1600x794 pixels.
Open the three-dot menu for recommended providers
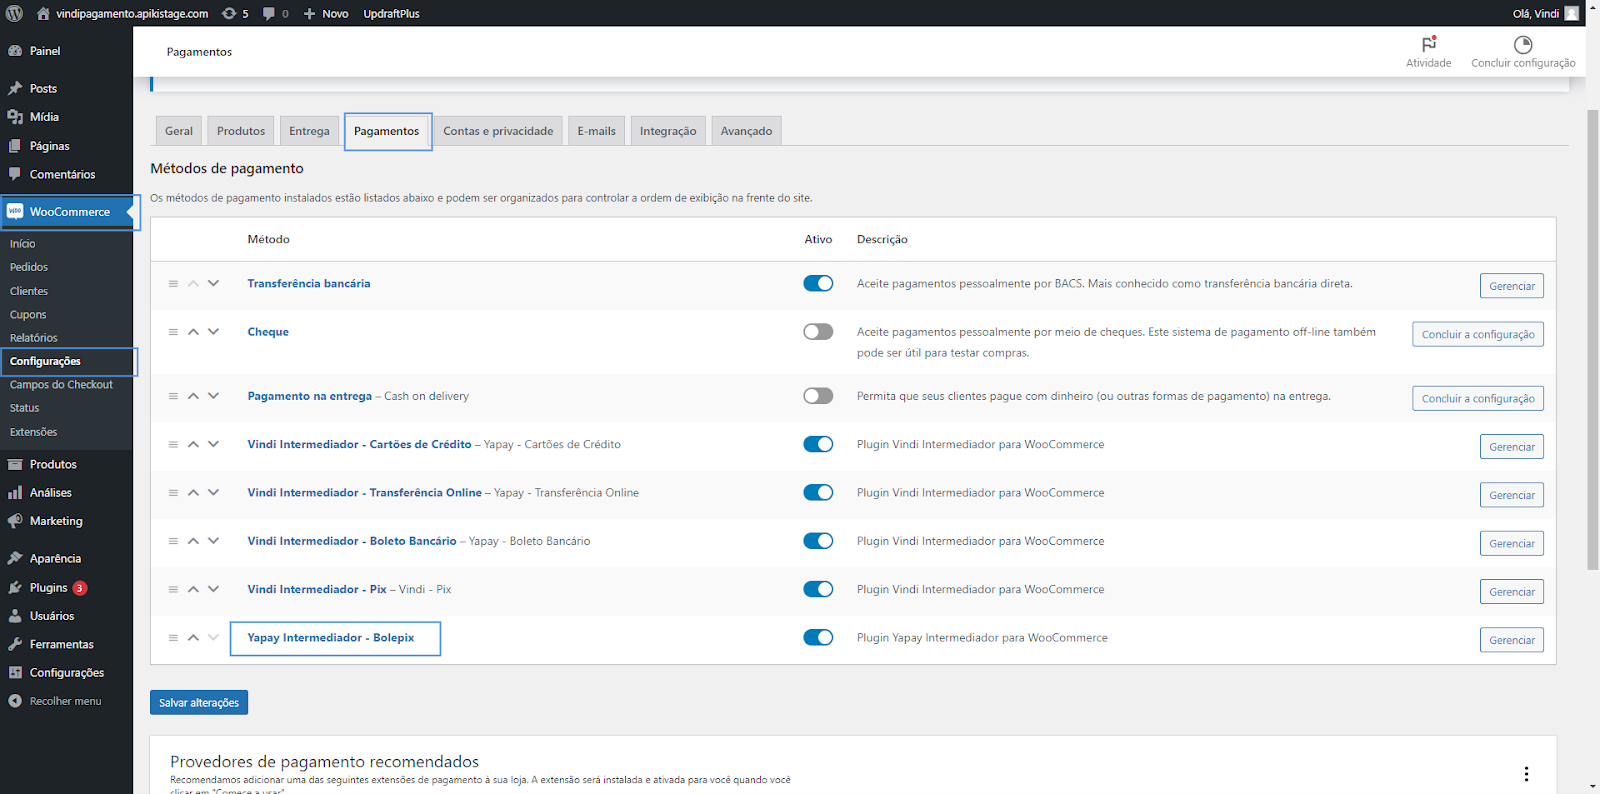coord(1526,774)
